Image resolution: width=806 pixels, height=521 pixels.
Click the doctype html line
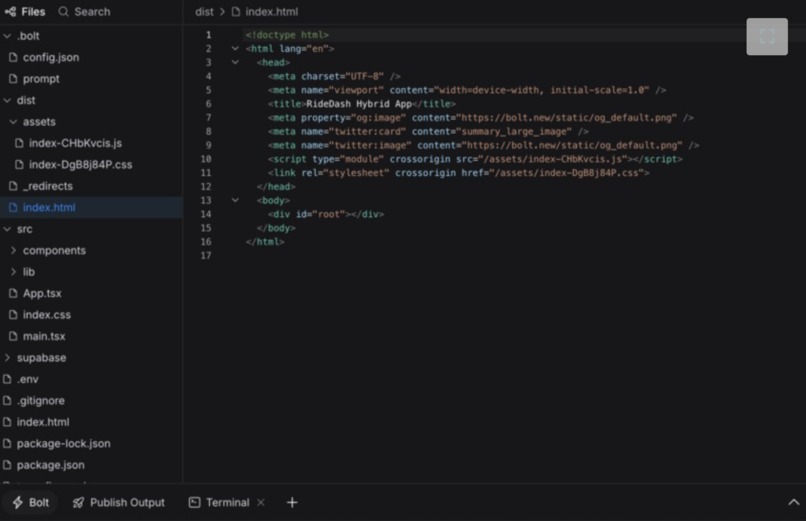coord(287,35)
